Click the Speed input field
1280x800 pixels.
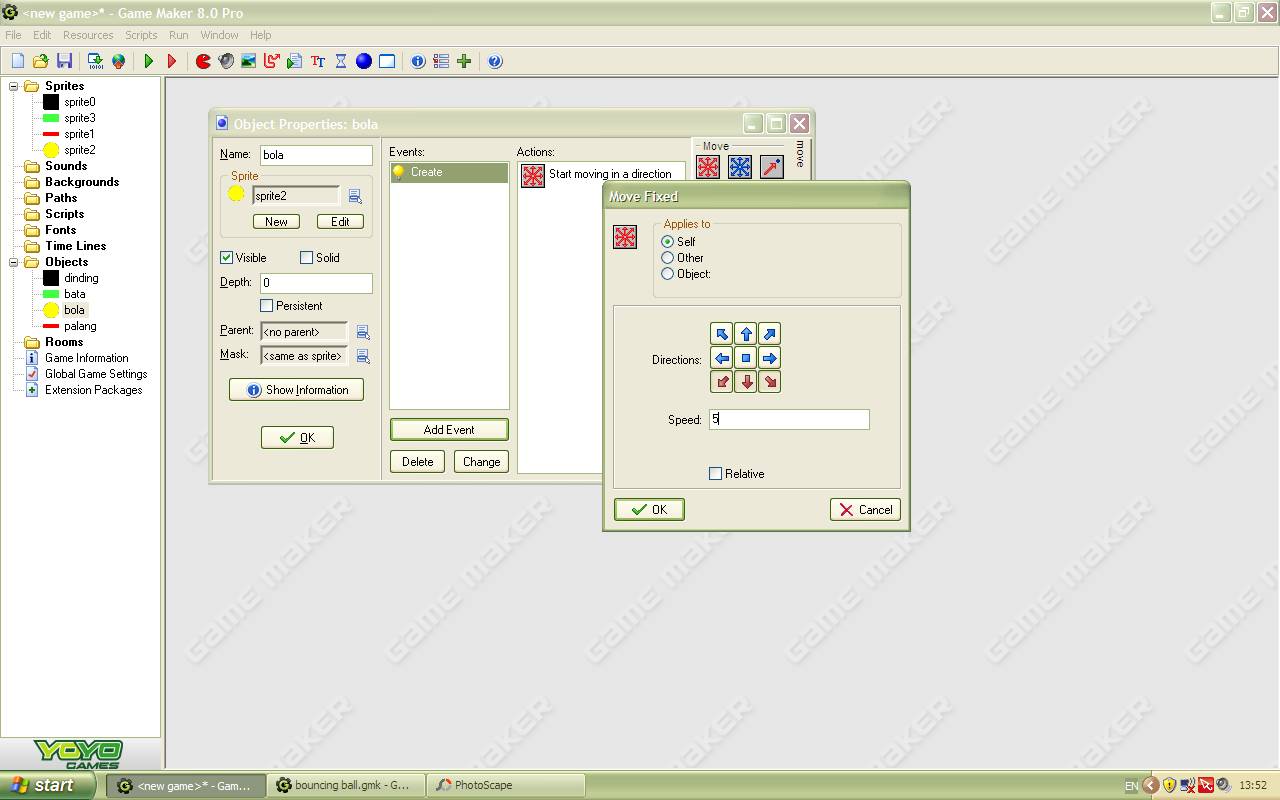tap(789, 419)
